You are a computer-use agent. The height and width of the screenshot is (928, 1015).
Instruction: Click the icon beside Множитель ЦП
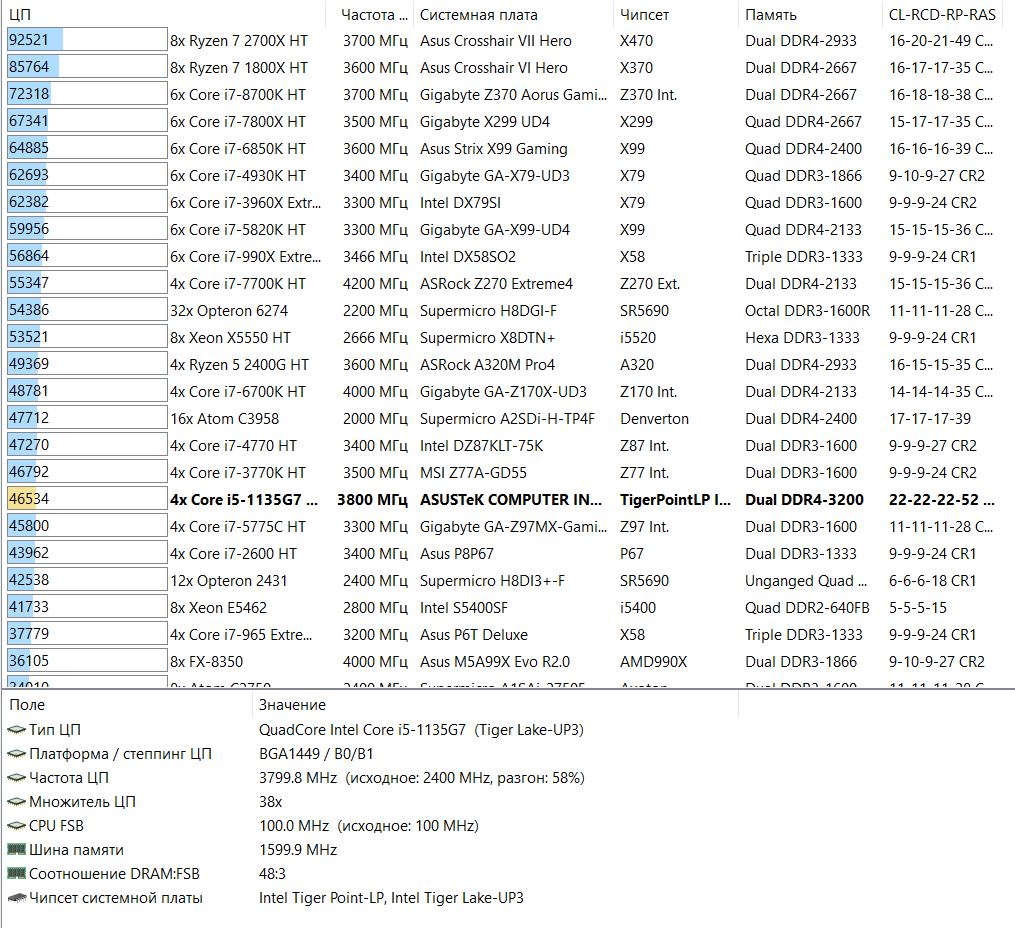click(16, 802)
